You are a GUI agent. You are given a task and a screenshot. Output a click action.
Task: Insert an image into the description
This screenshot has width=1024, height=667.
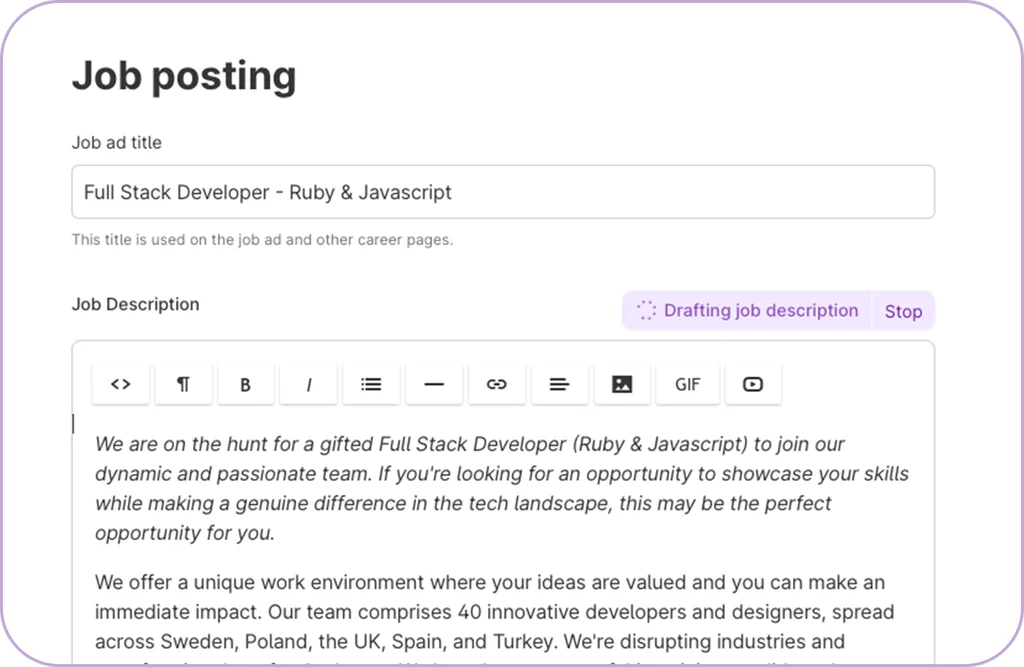click(622, 385)
